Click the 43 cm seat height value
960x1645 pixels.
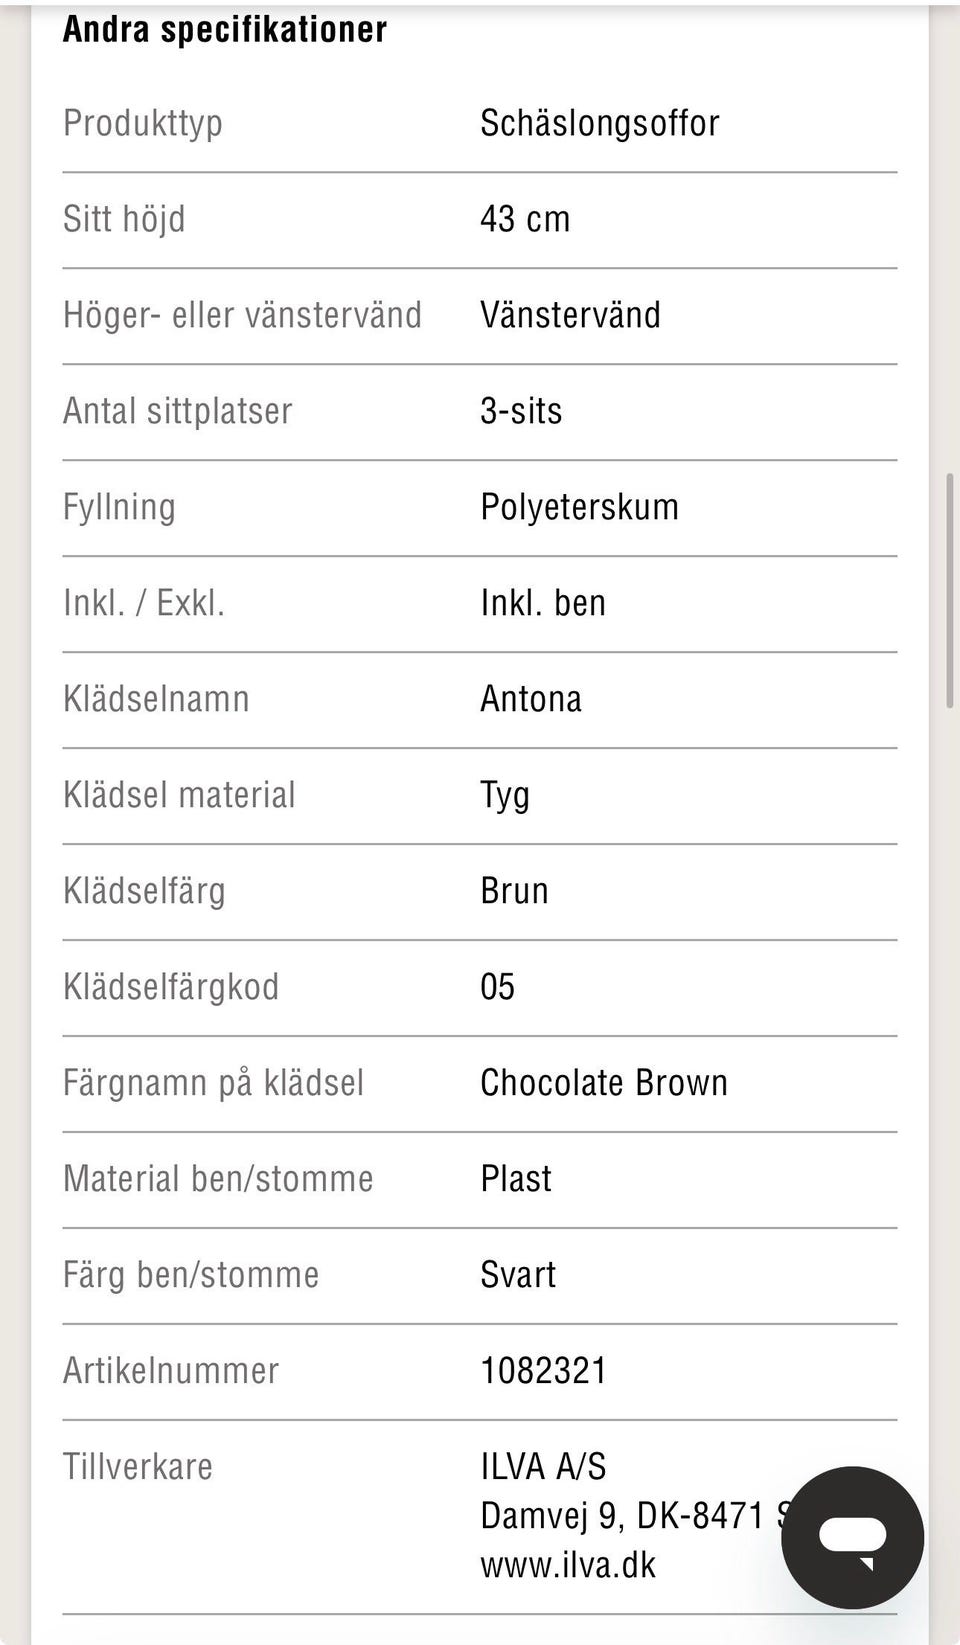click(525, 219)
